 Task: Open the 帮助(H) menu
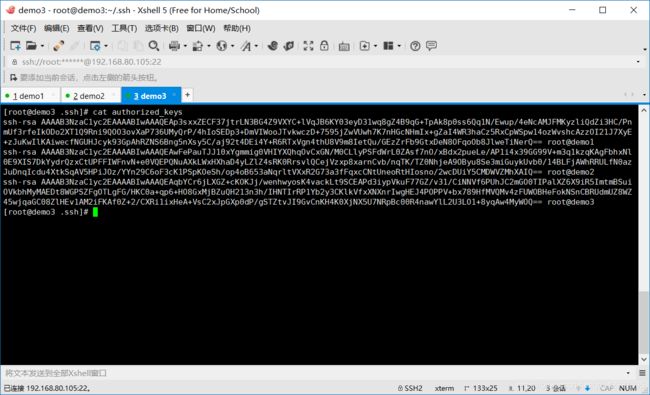237,28
